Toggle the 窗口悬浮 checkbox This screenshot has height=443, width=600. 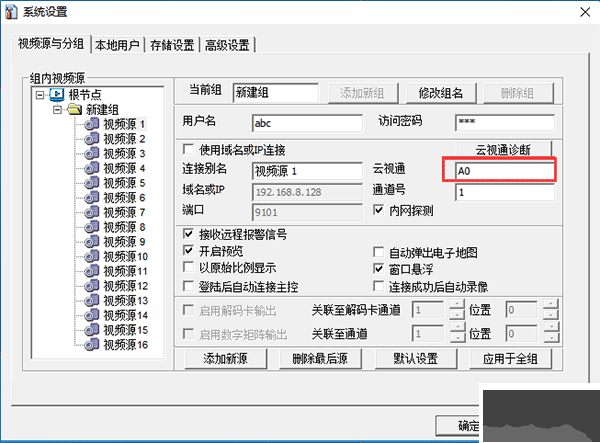[378, 269]
